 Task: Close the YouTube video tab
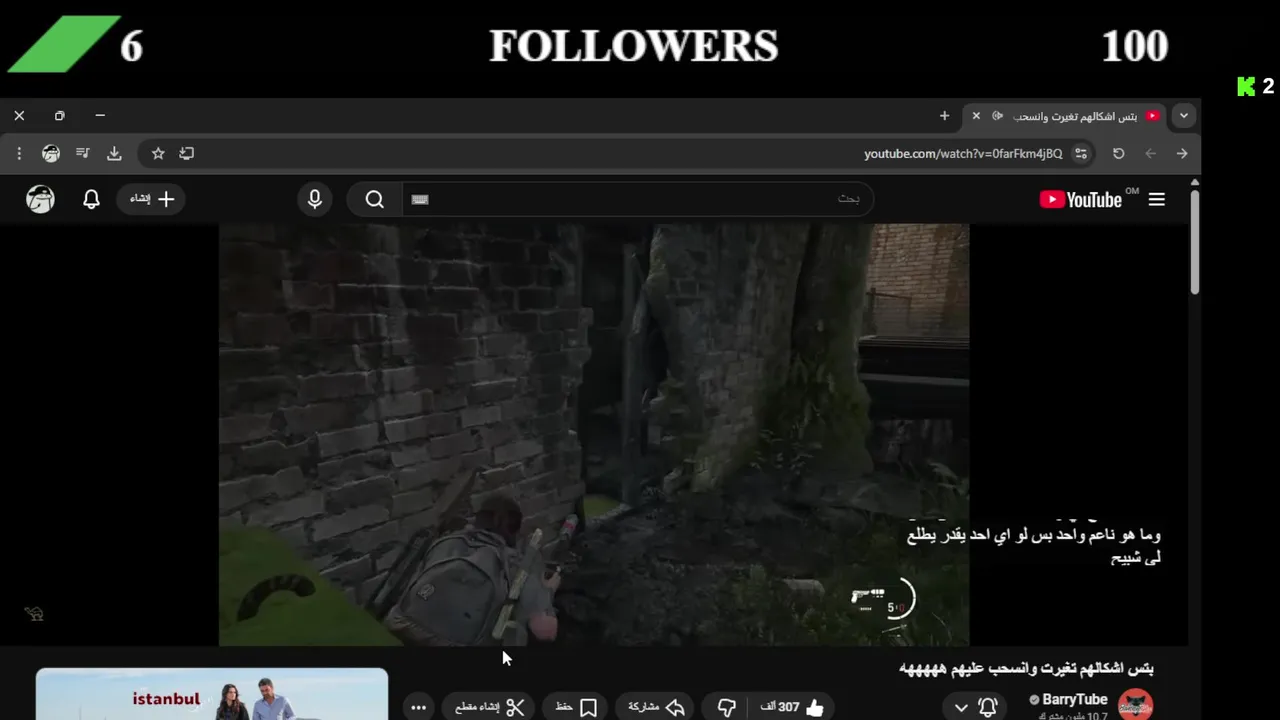tap(976, 116)
